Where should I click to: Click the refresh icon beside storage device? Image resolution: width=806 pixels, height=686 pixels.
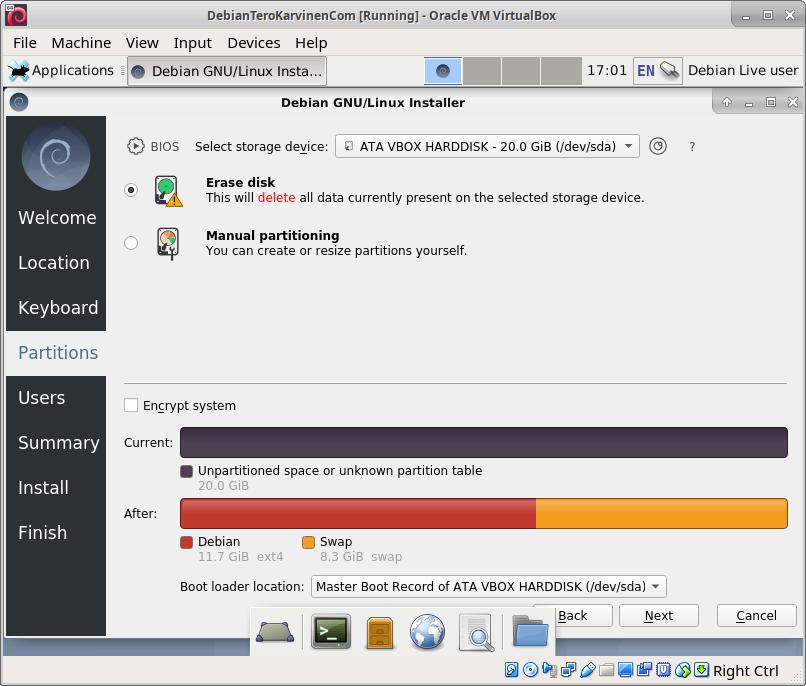pyautogui.click(x=658, y=146)
